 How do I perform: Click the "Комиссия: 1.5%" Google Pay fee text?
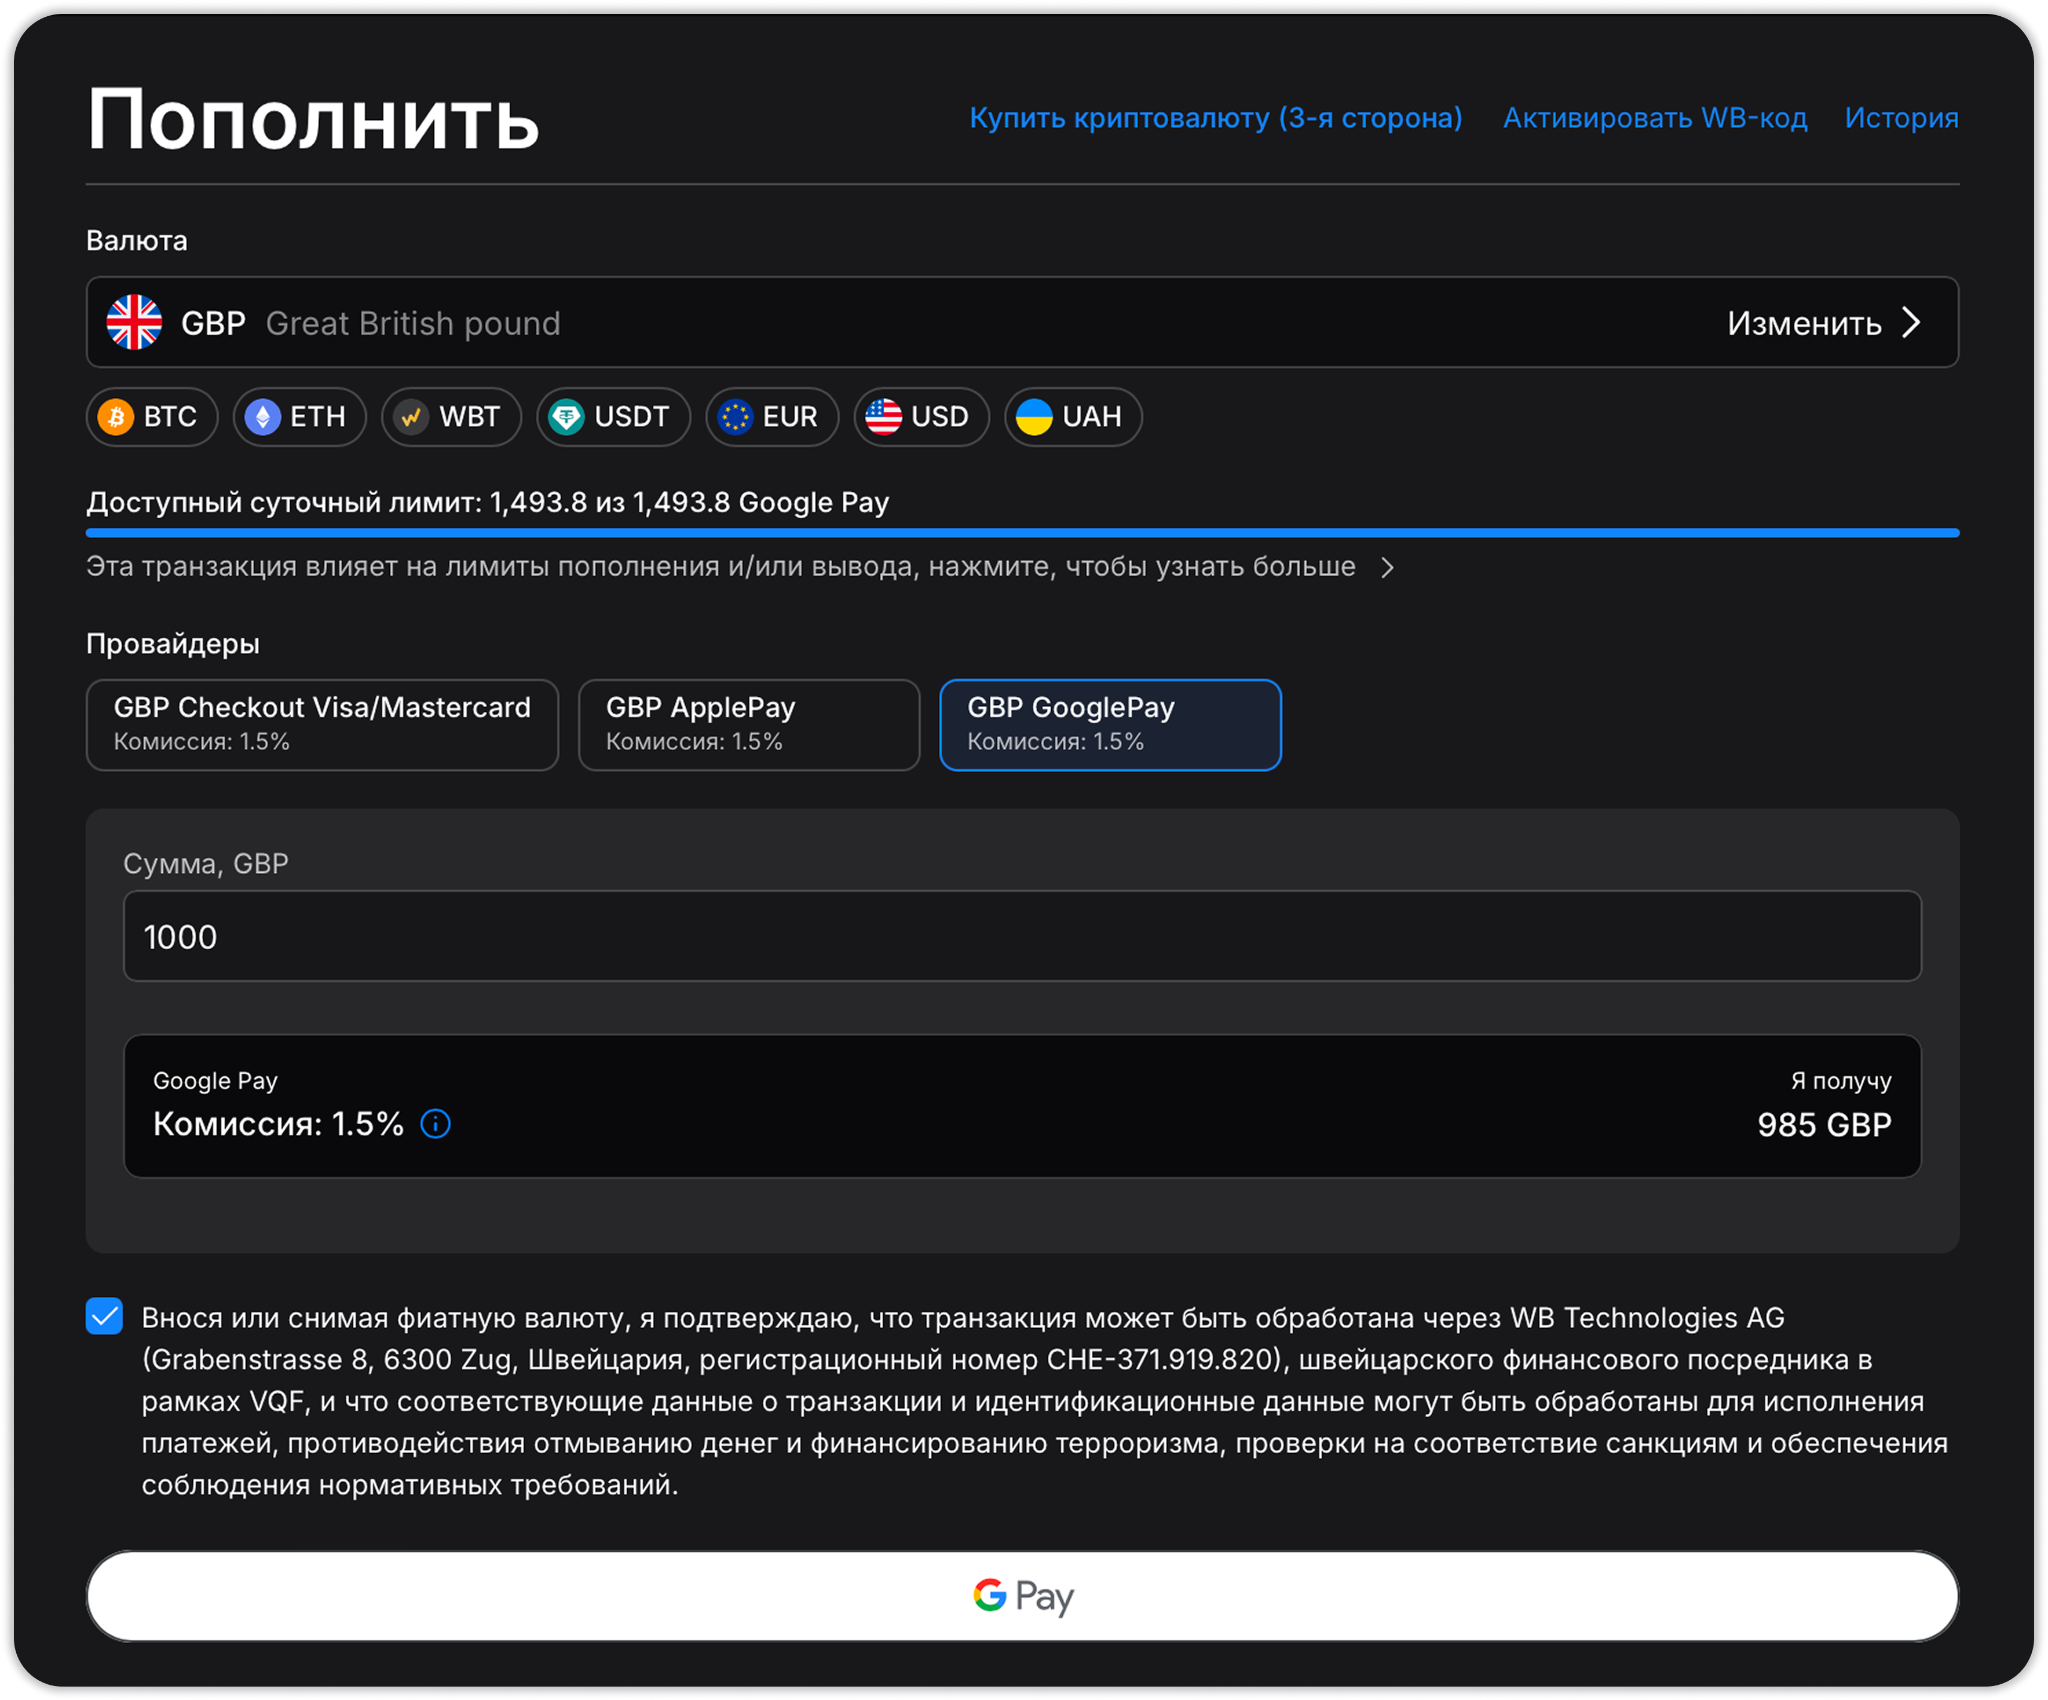278,1124
